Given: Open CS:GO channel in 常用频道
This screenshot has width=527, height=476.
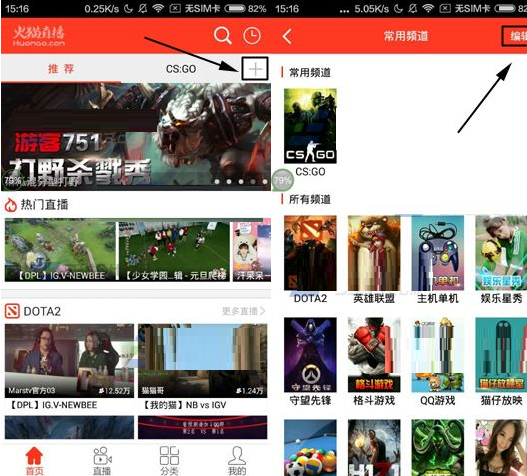Looking at the screenshot, I should (x=310, y=126).
